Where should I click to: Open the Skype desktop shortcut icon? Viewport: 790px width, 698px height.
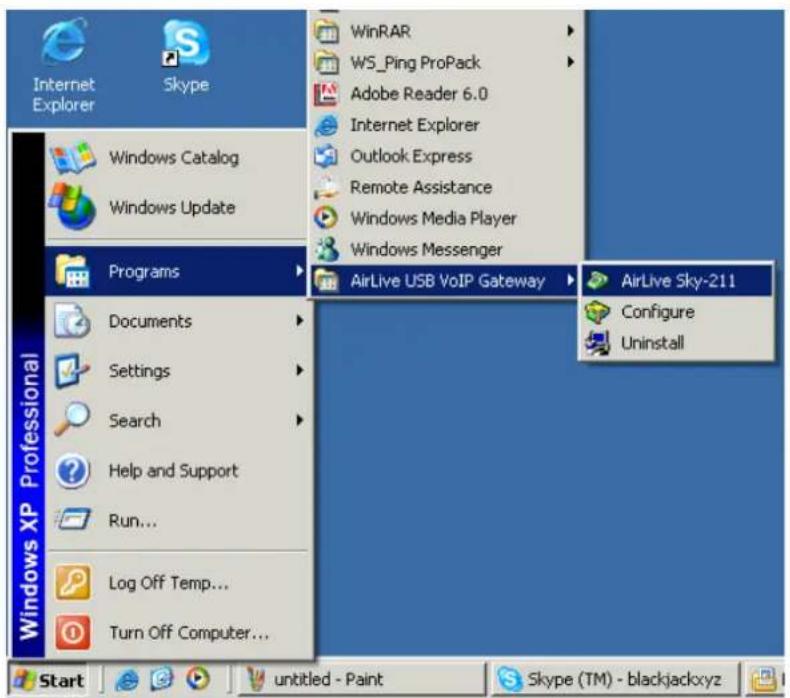pos(185,44)
